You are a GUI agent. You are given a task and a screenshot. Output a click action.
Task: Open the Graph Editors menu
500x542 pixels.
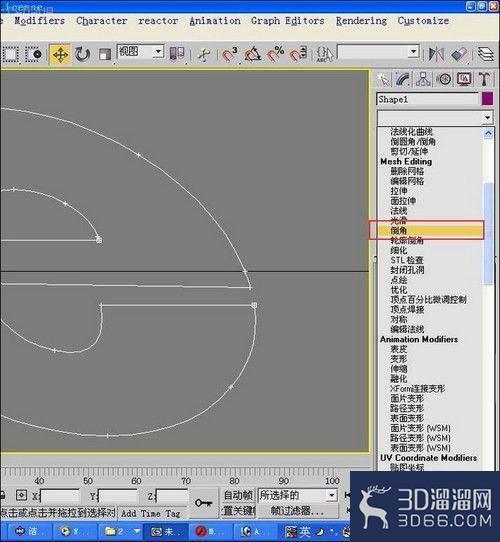[288, 21]
